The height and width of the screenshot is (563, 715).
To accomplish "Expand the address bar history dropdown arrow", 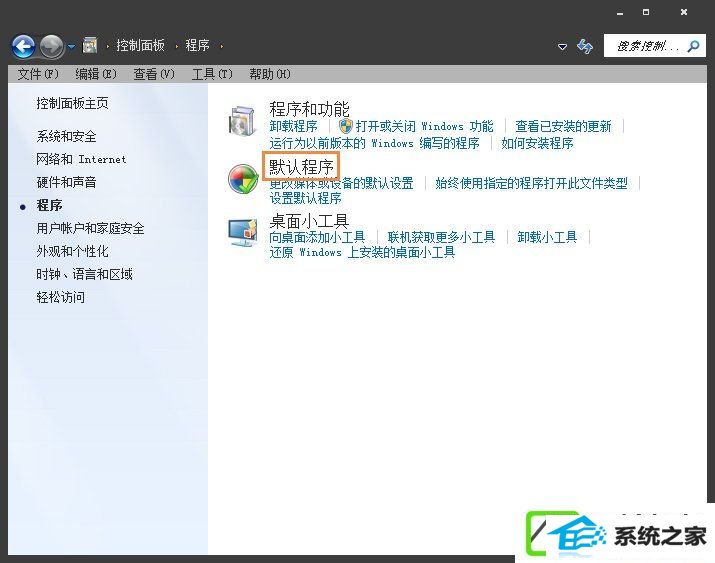I will [x=563, y=46].
